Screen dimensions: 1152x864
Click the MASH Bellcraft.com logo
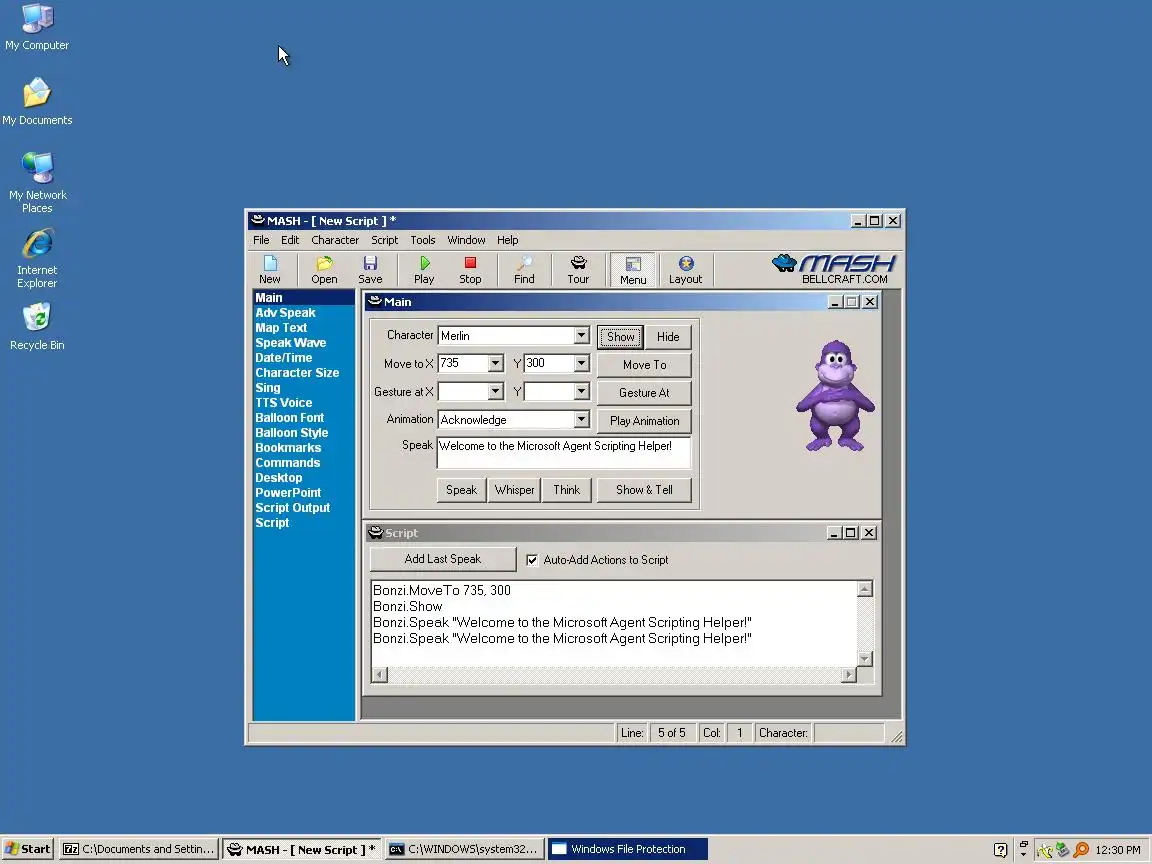click(834, 269)
